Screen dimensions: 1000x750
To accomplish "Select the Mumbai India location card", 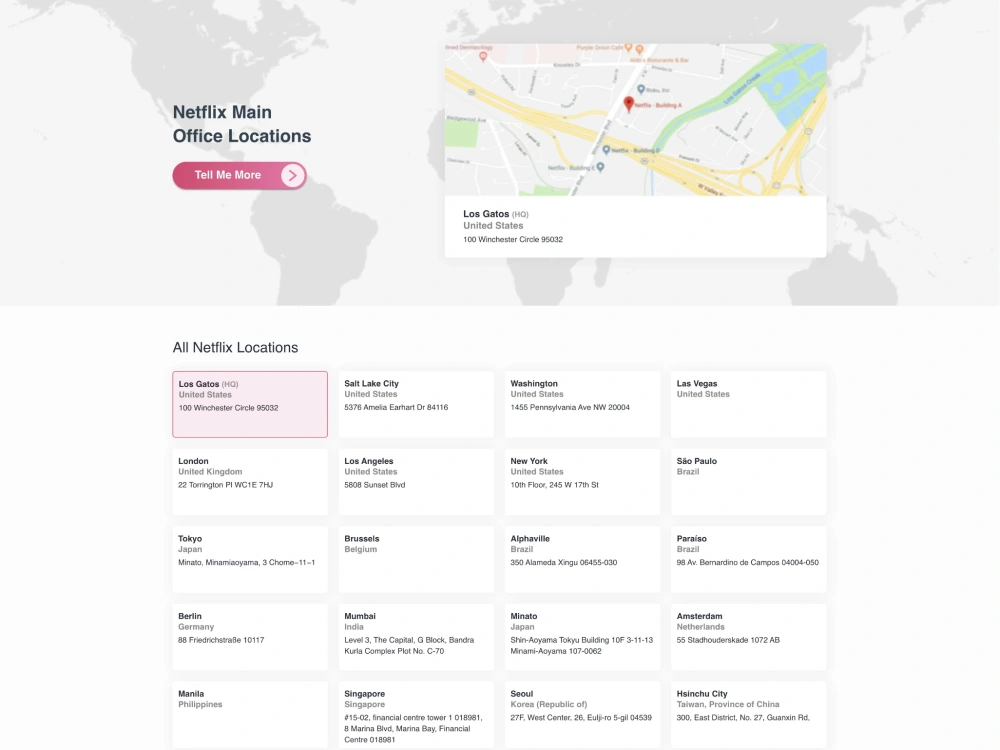I will 416,638.
